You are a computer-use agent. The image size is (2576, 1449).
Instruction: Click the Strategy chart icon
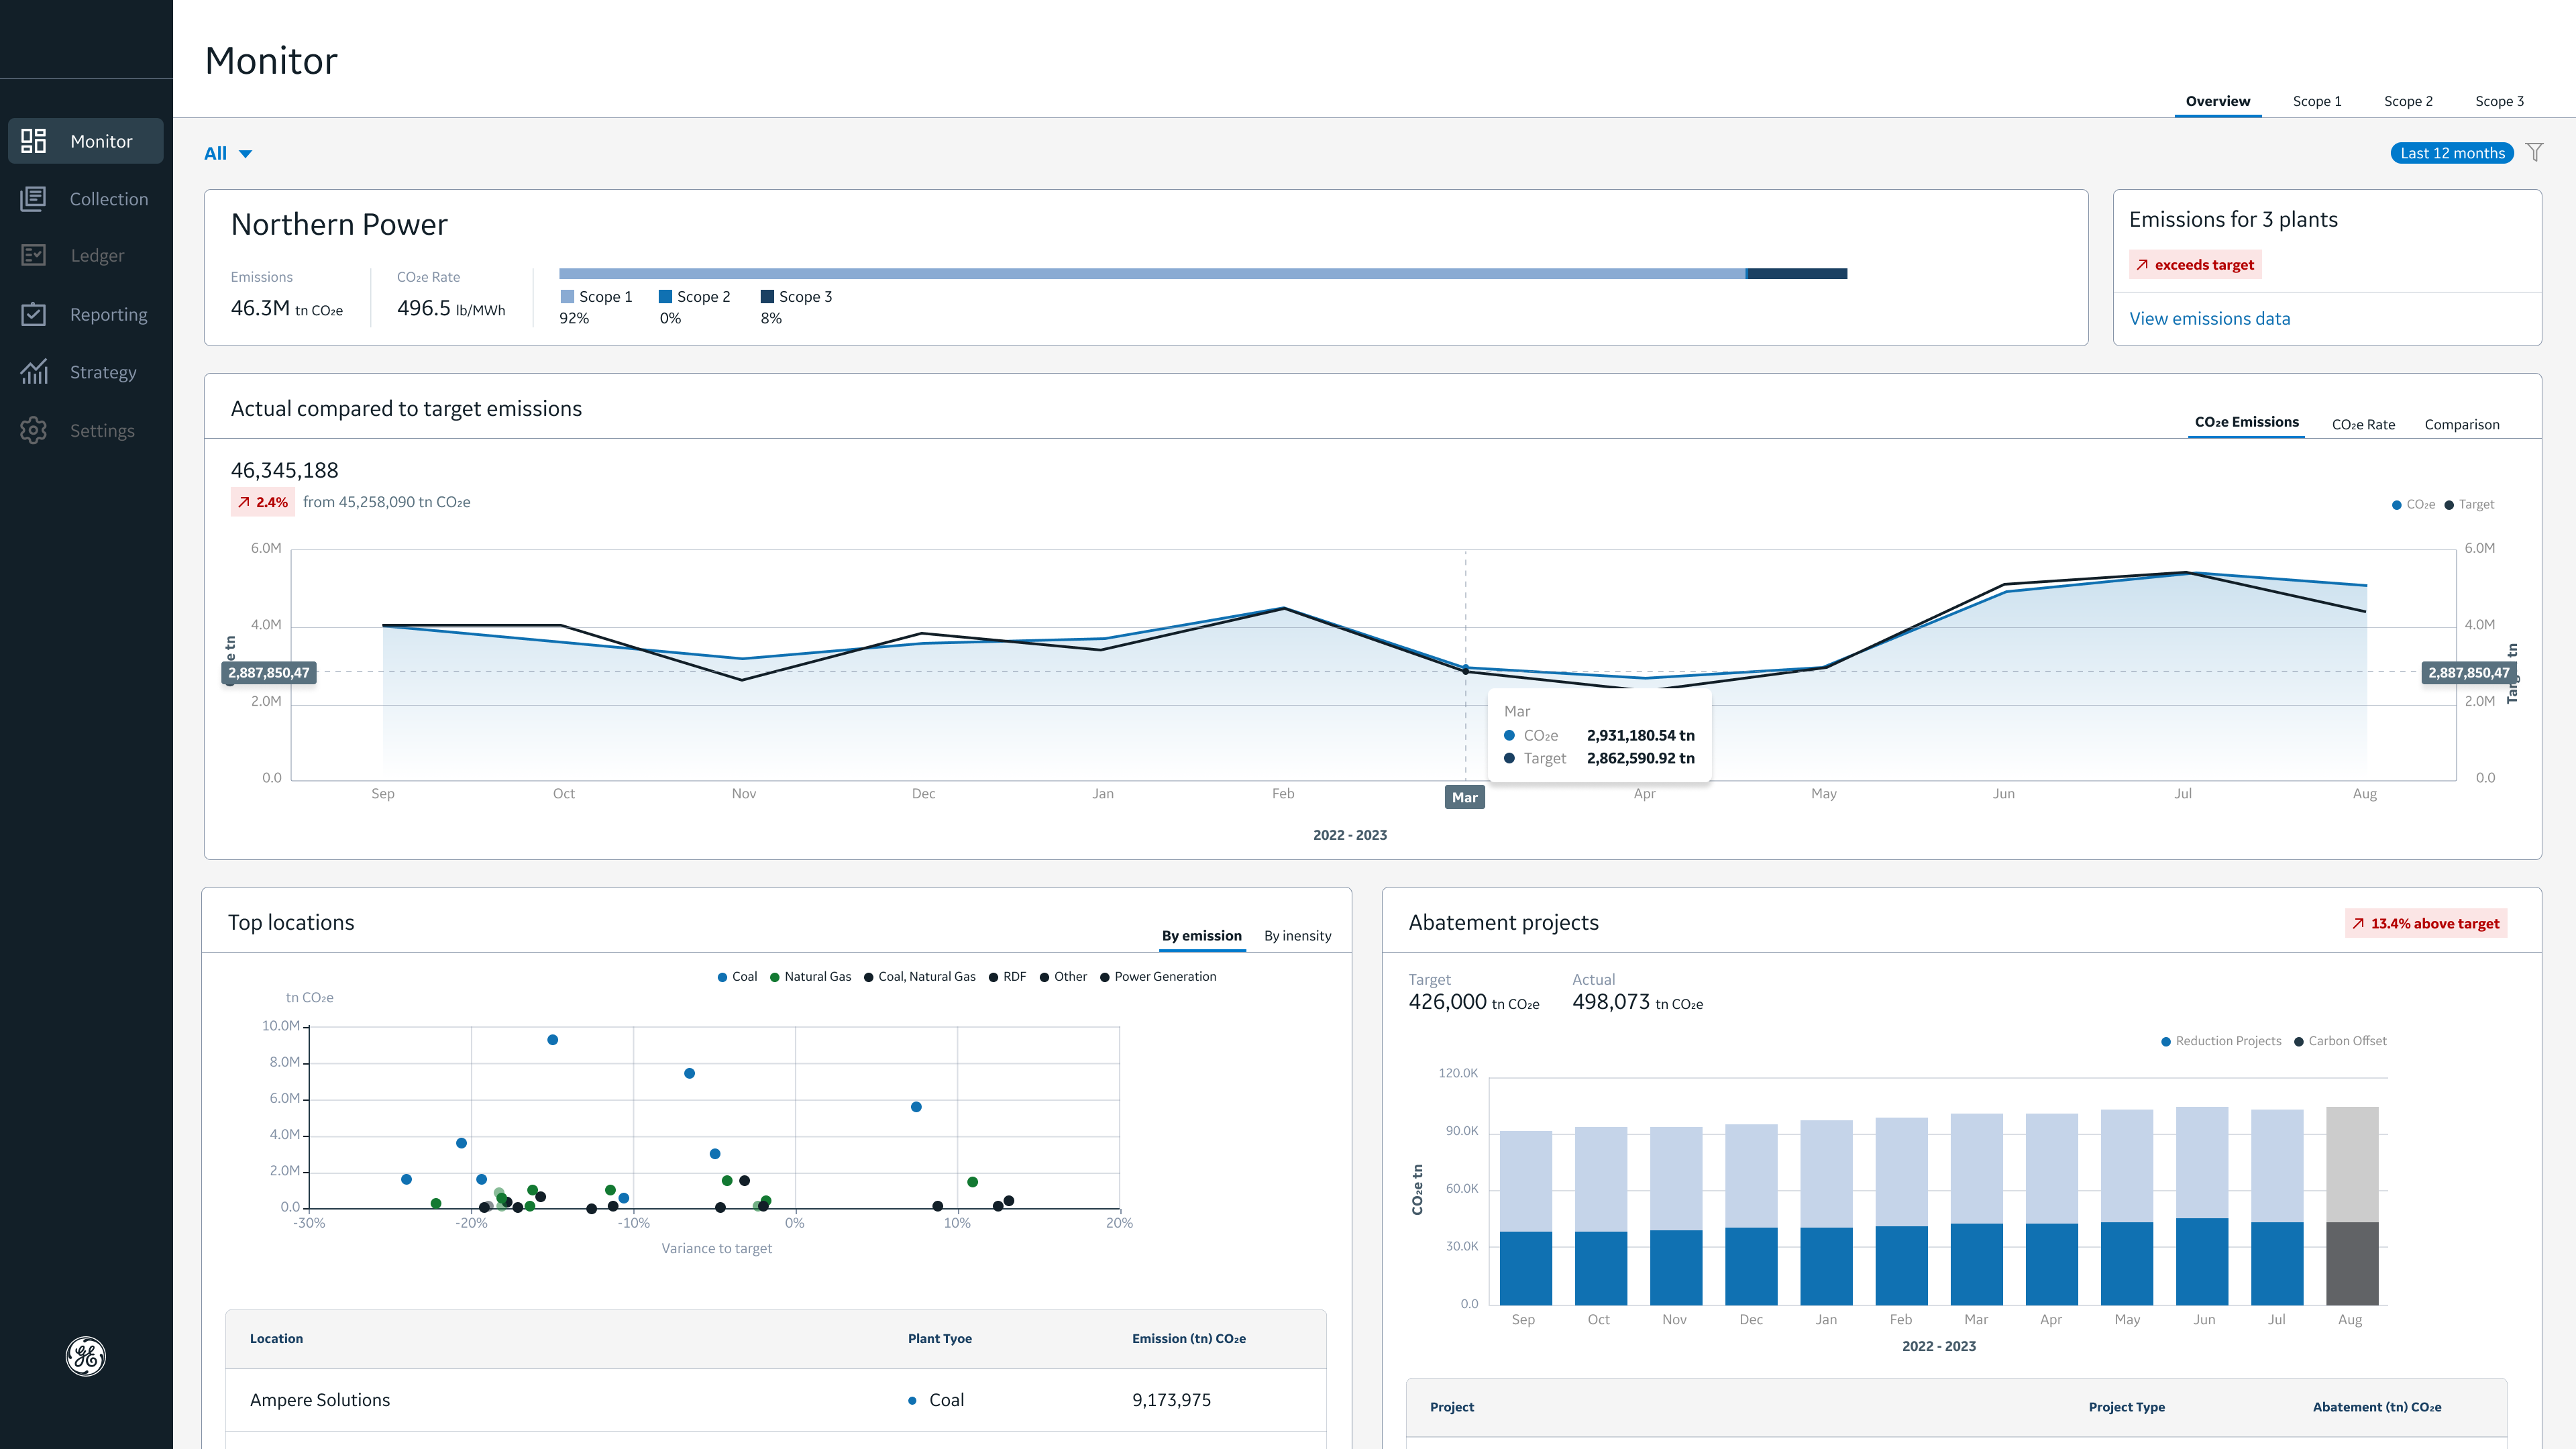point(34,372)
